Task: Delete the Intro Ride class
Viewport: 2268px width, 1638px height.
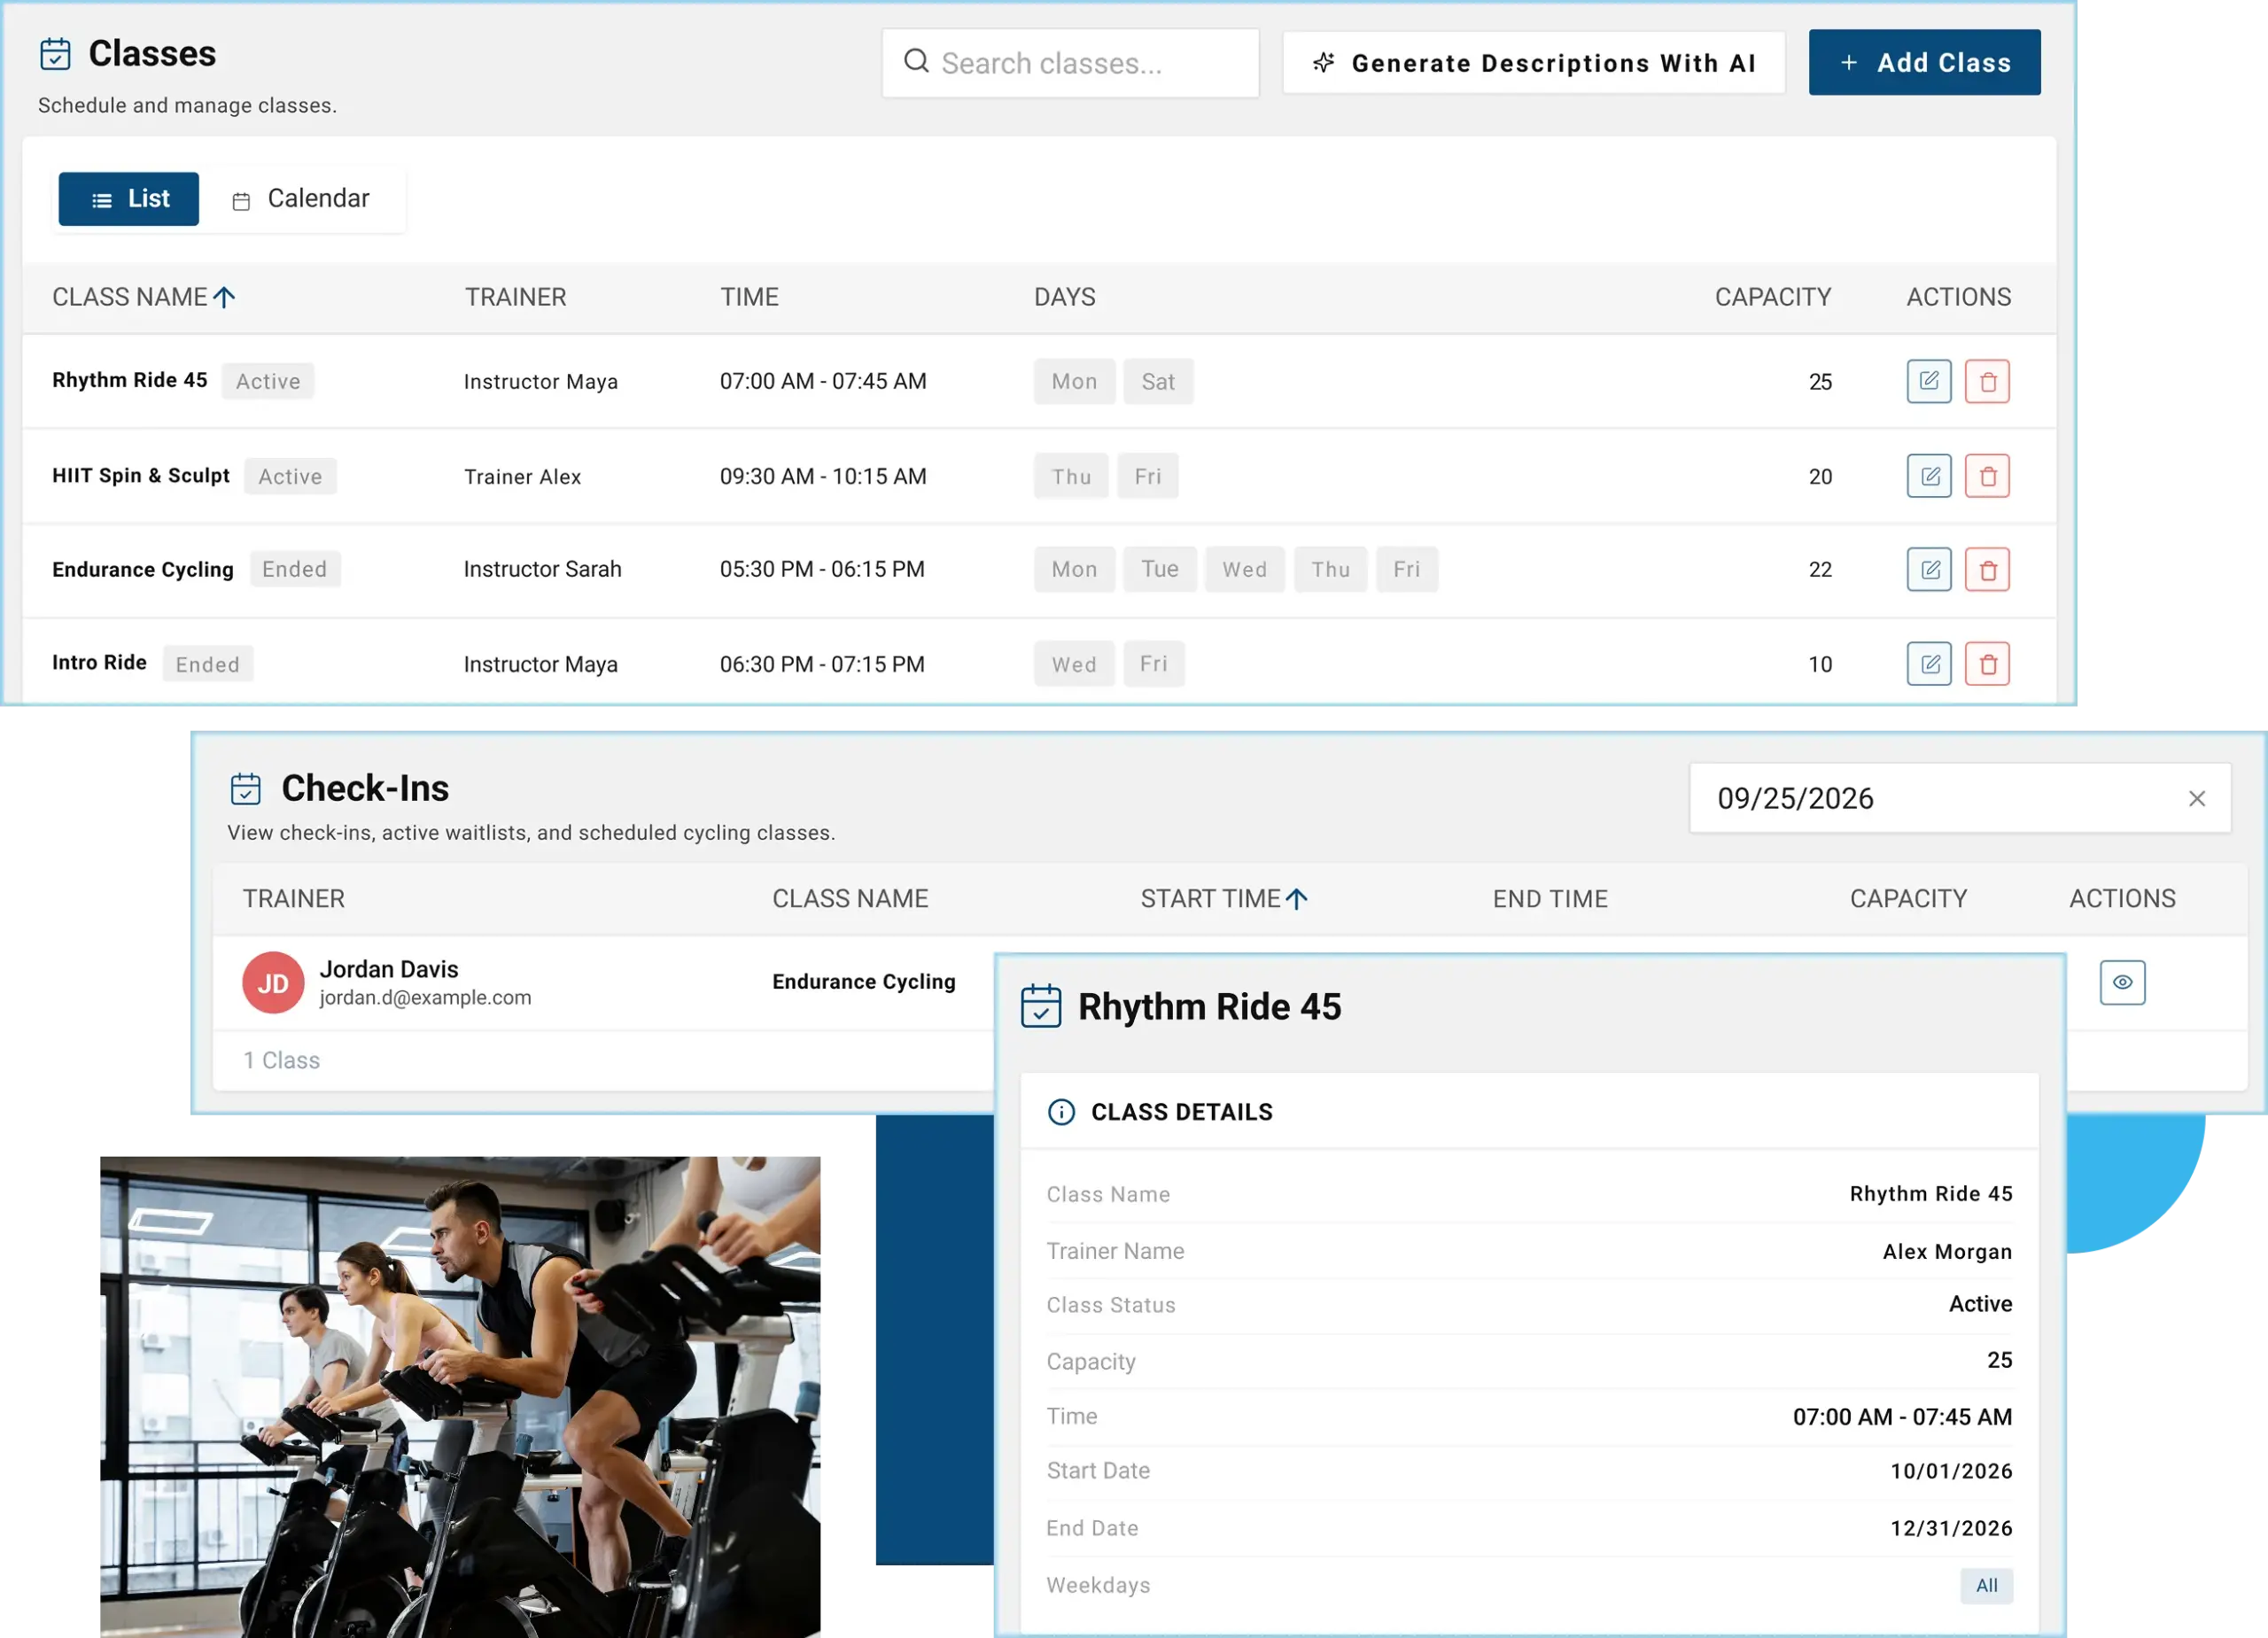Action: pyautogui.click(x=1986, y=663)
